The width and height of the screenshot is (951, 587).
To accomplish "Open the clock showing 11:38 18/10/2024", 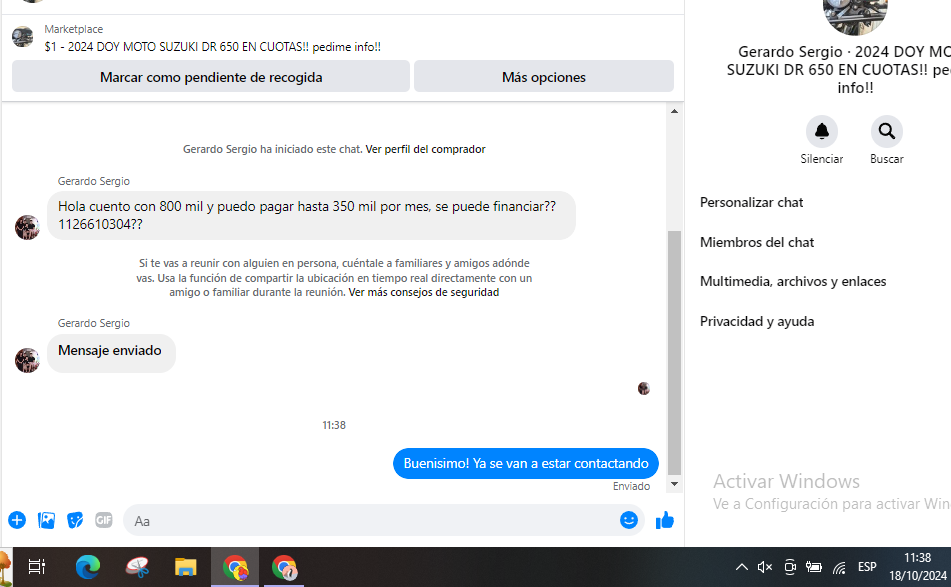I will click(x=918, y=566).
